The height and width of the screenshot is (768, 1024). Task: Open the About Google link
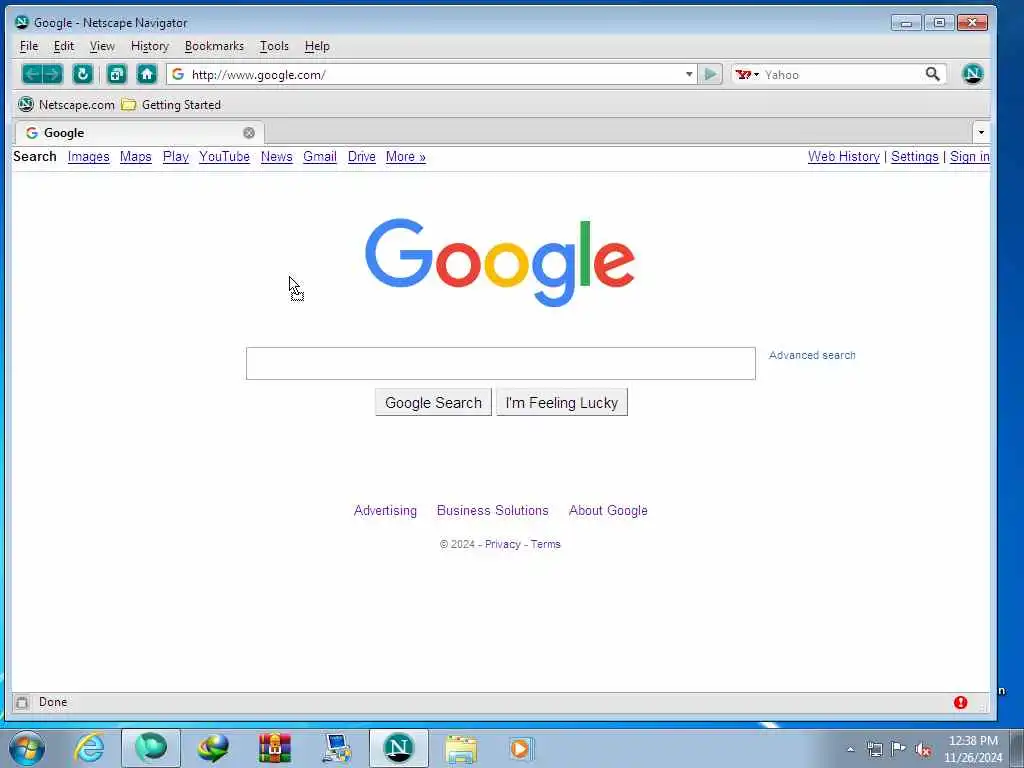point(608,511)
